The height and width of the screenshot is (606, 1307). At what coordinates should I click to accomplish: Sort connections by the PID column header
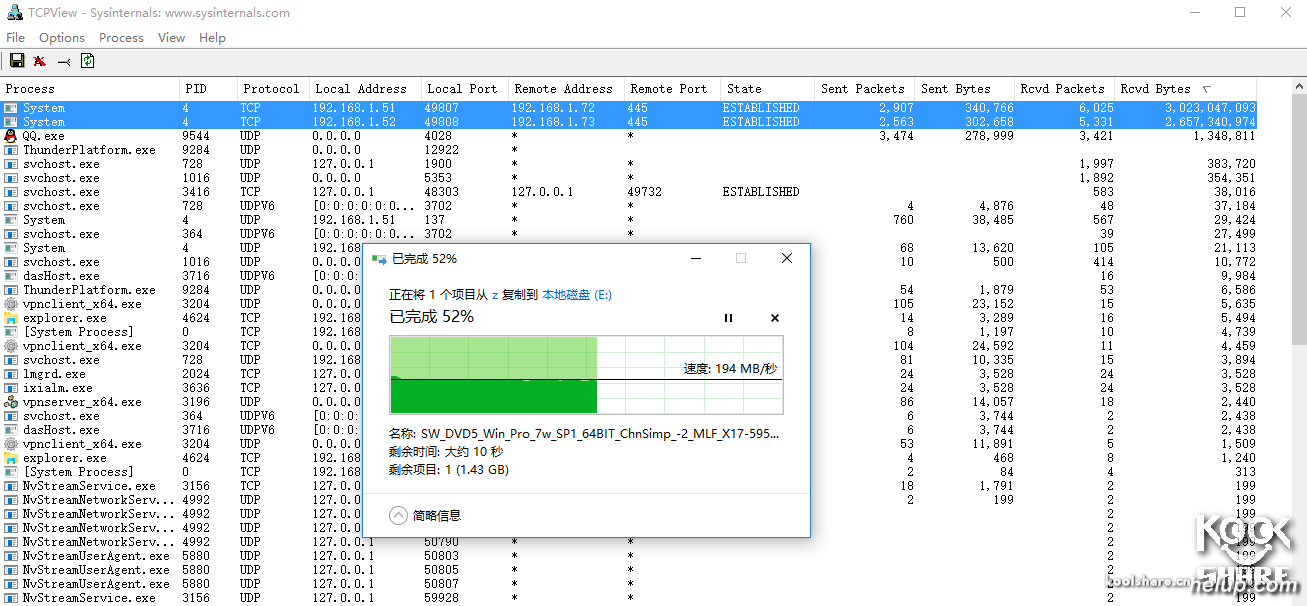[196, 89]
